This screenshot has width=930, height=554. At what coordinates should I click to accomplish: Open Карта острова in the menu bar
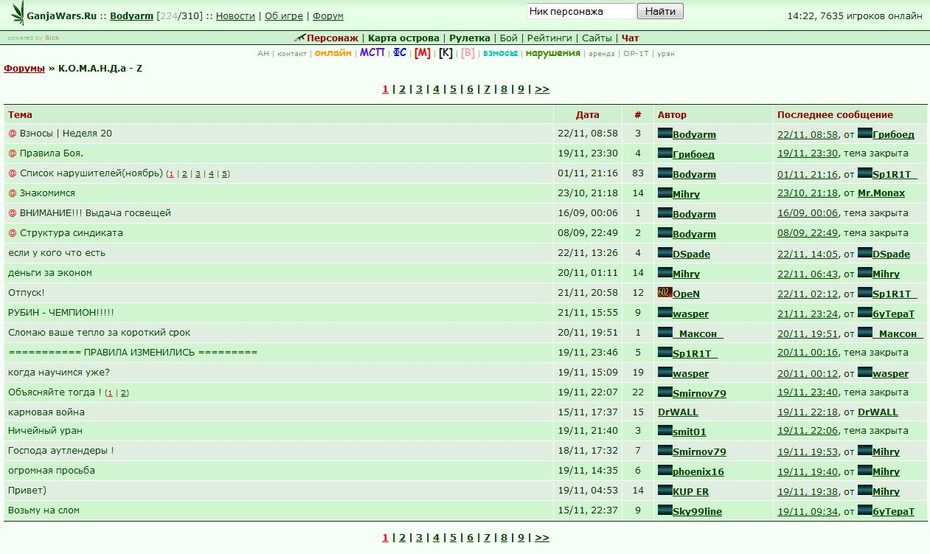tap(403, 38)
